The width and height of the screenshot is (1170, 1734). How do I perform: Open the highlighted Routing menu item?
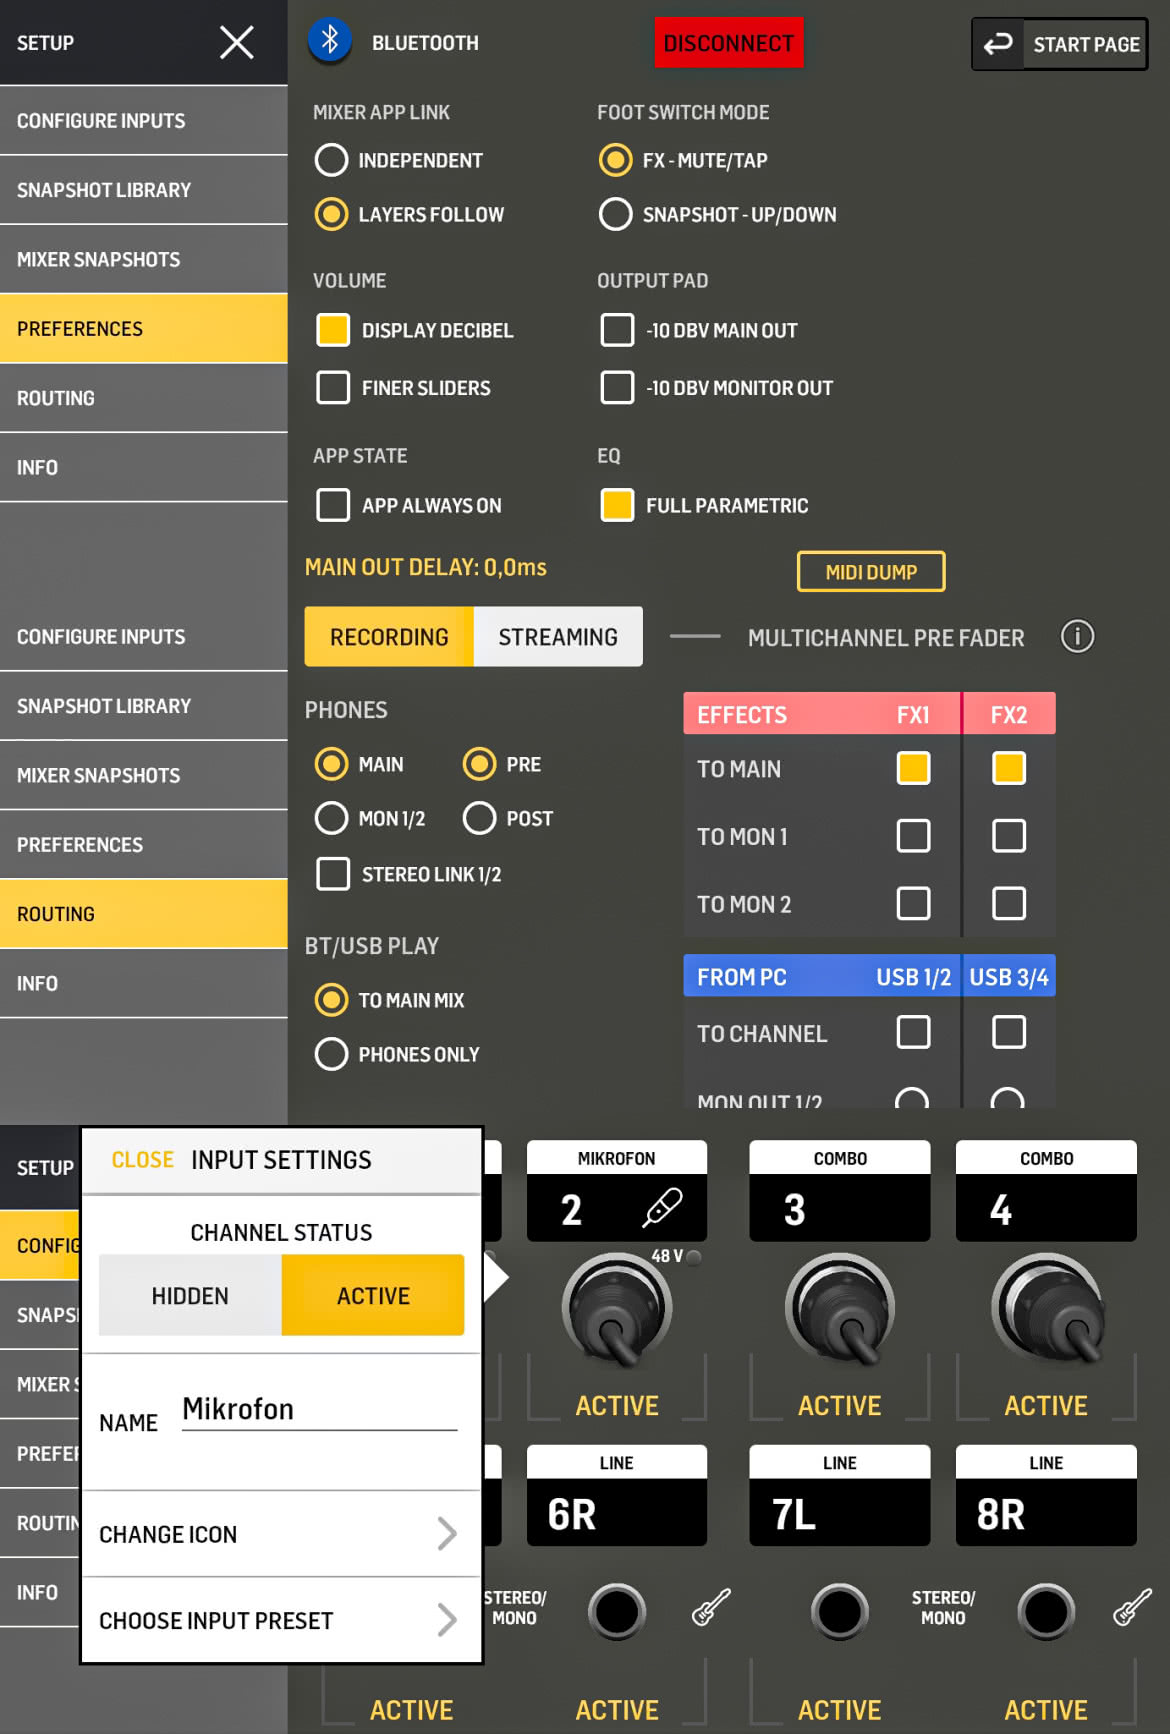[144, 914]
